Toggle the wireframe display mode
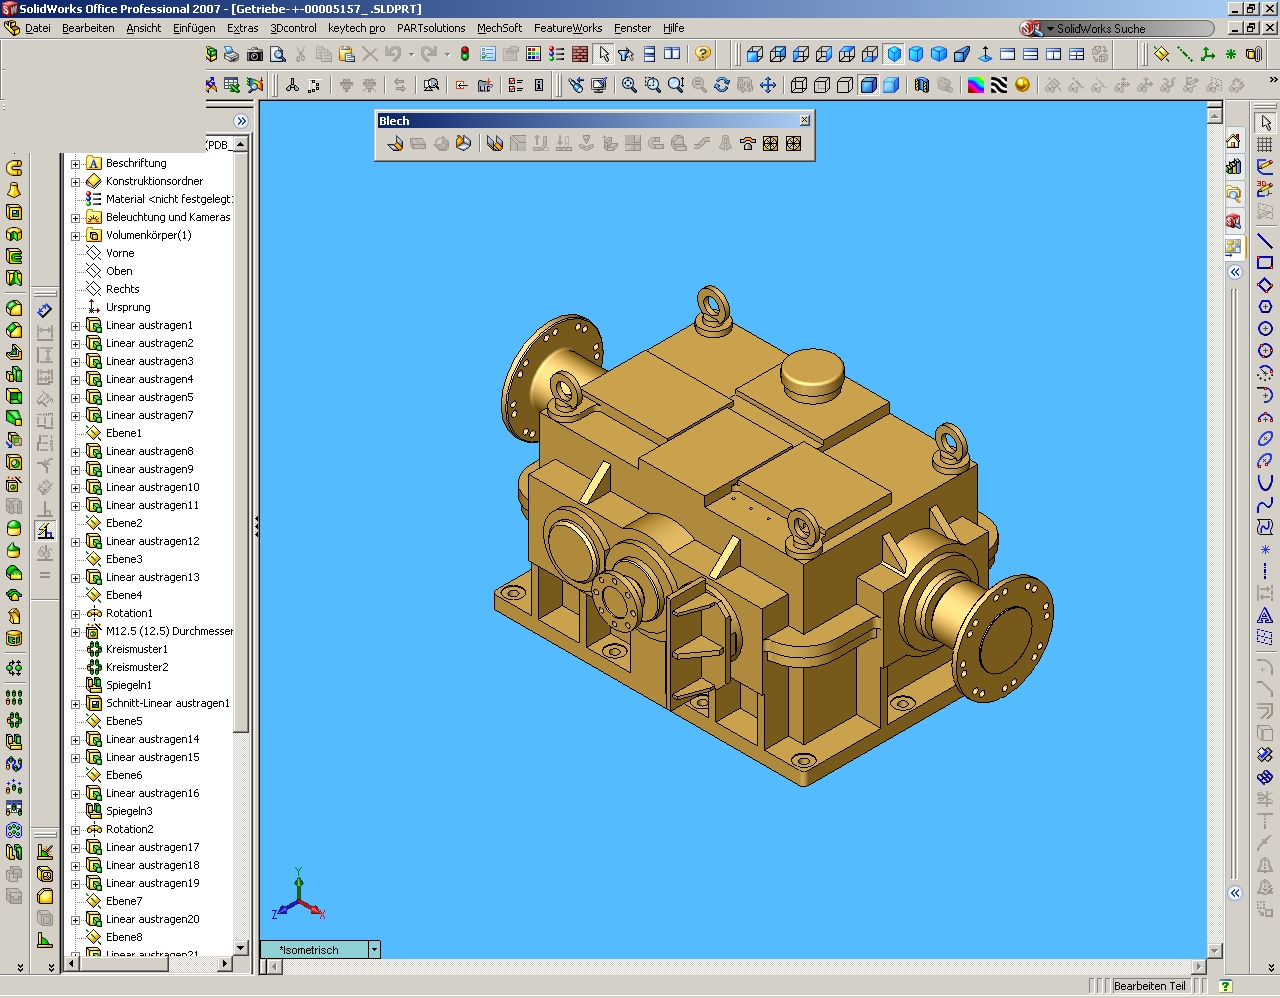The width and height of the screenshot is (1280, 998). tap(799, 86)
